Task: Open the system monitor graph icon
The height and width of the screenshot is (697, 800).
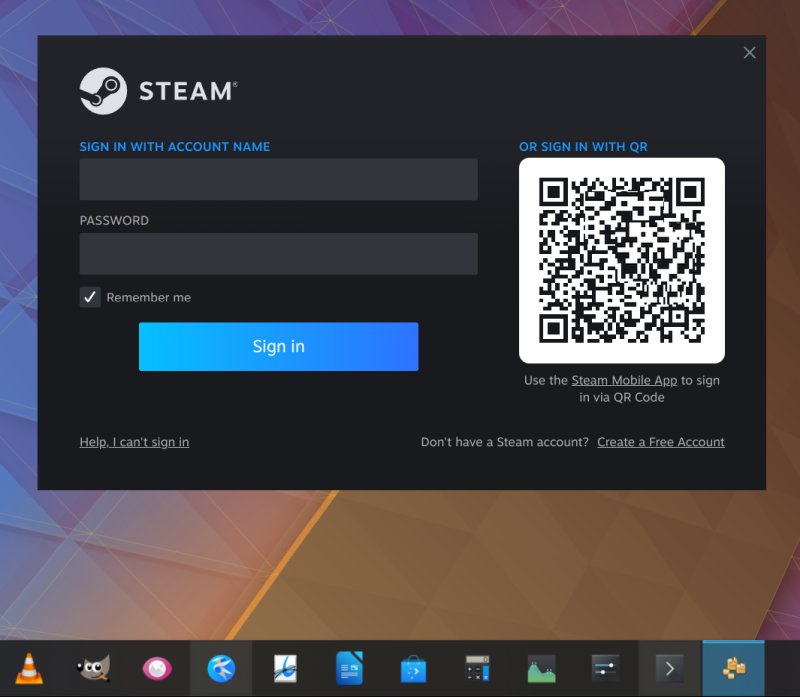Action: [x=541, y=669]
